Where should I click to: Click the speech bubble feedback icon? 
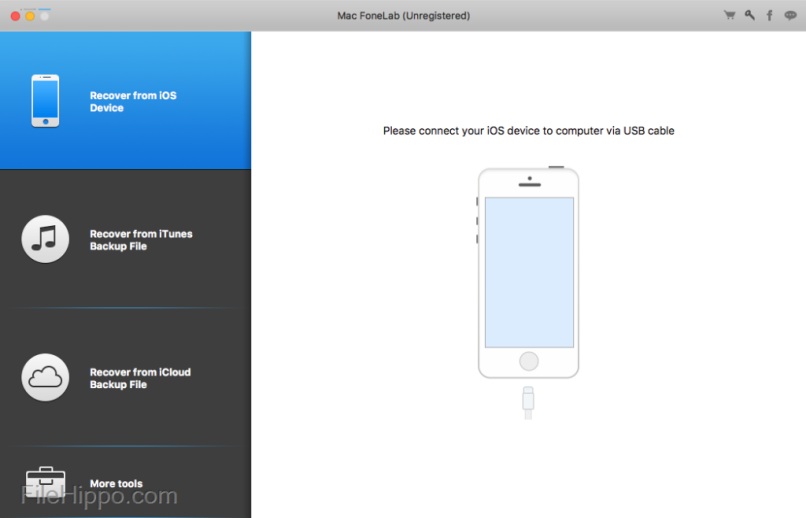pos(790,16)
